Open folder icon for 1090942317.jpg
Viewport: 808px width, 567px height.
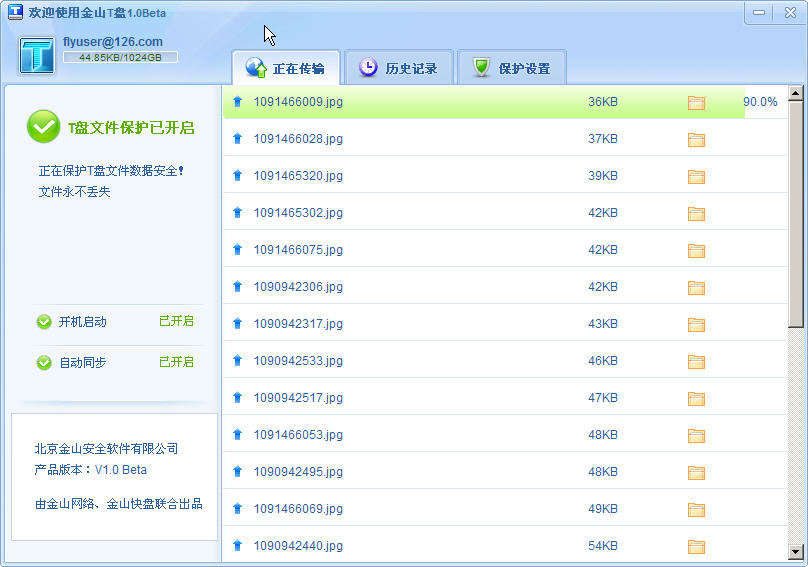tap(696, 325)
